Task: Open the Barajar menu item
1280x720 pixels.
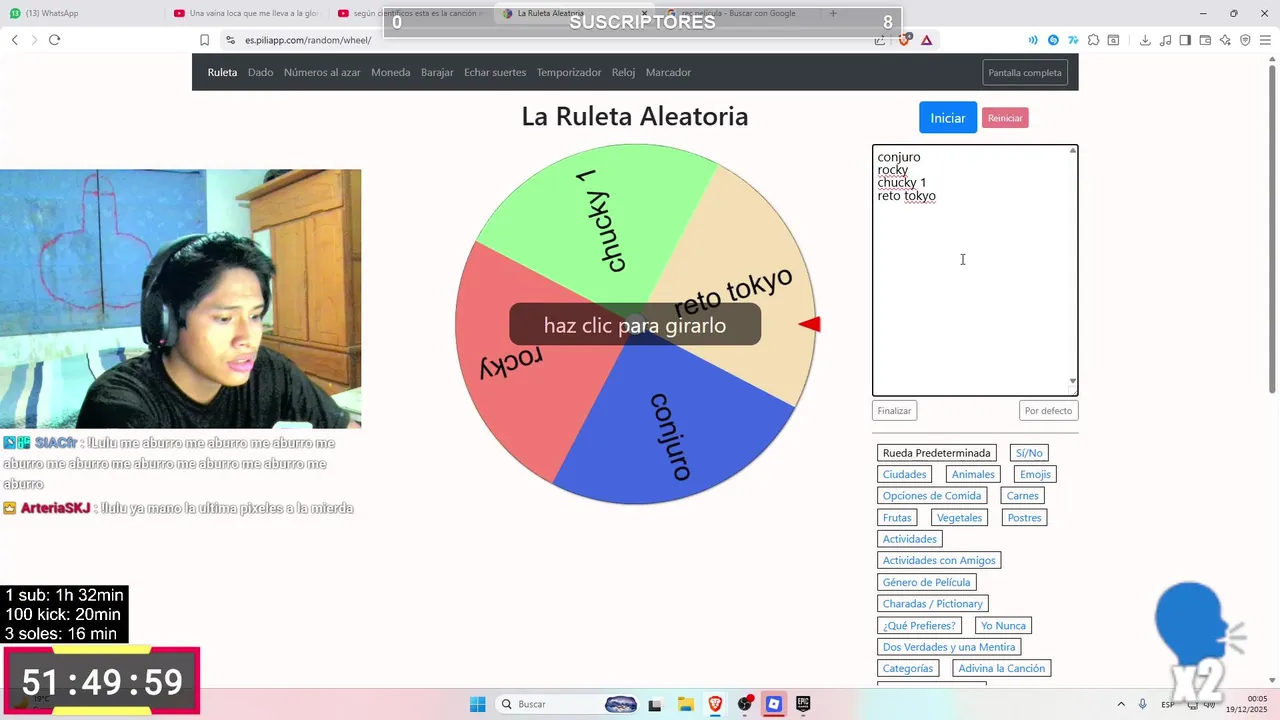Action: click(x=437, y=72)
